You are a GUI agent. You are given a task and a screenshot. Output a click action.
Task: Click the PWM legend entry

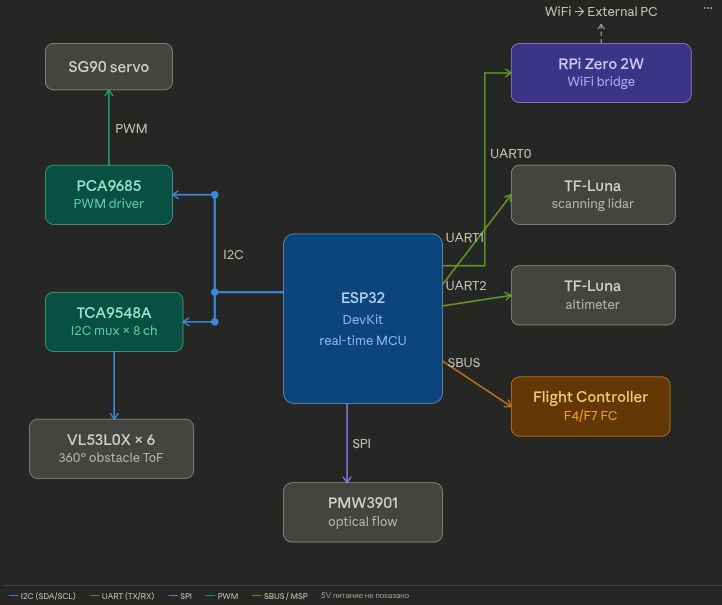[222, 596]
